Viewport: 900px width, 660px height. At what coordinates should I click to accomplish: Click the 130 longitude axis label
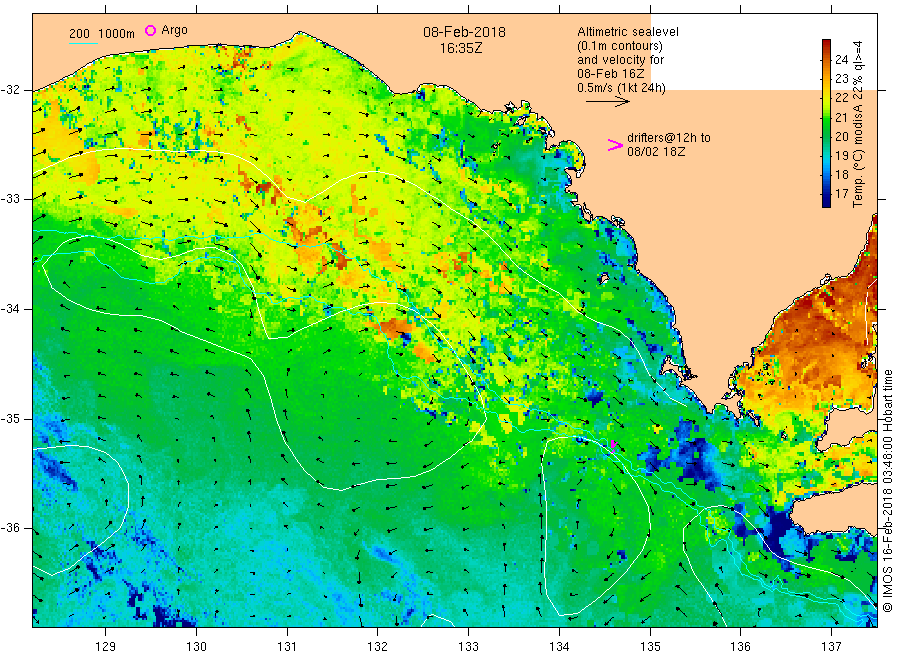click(x=196, y=647)
